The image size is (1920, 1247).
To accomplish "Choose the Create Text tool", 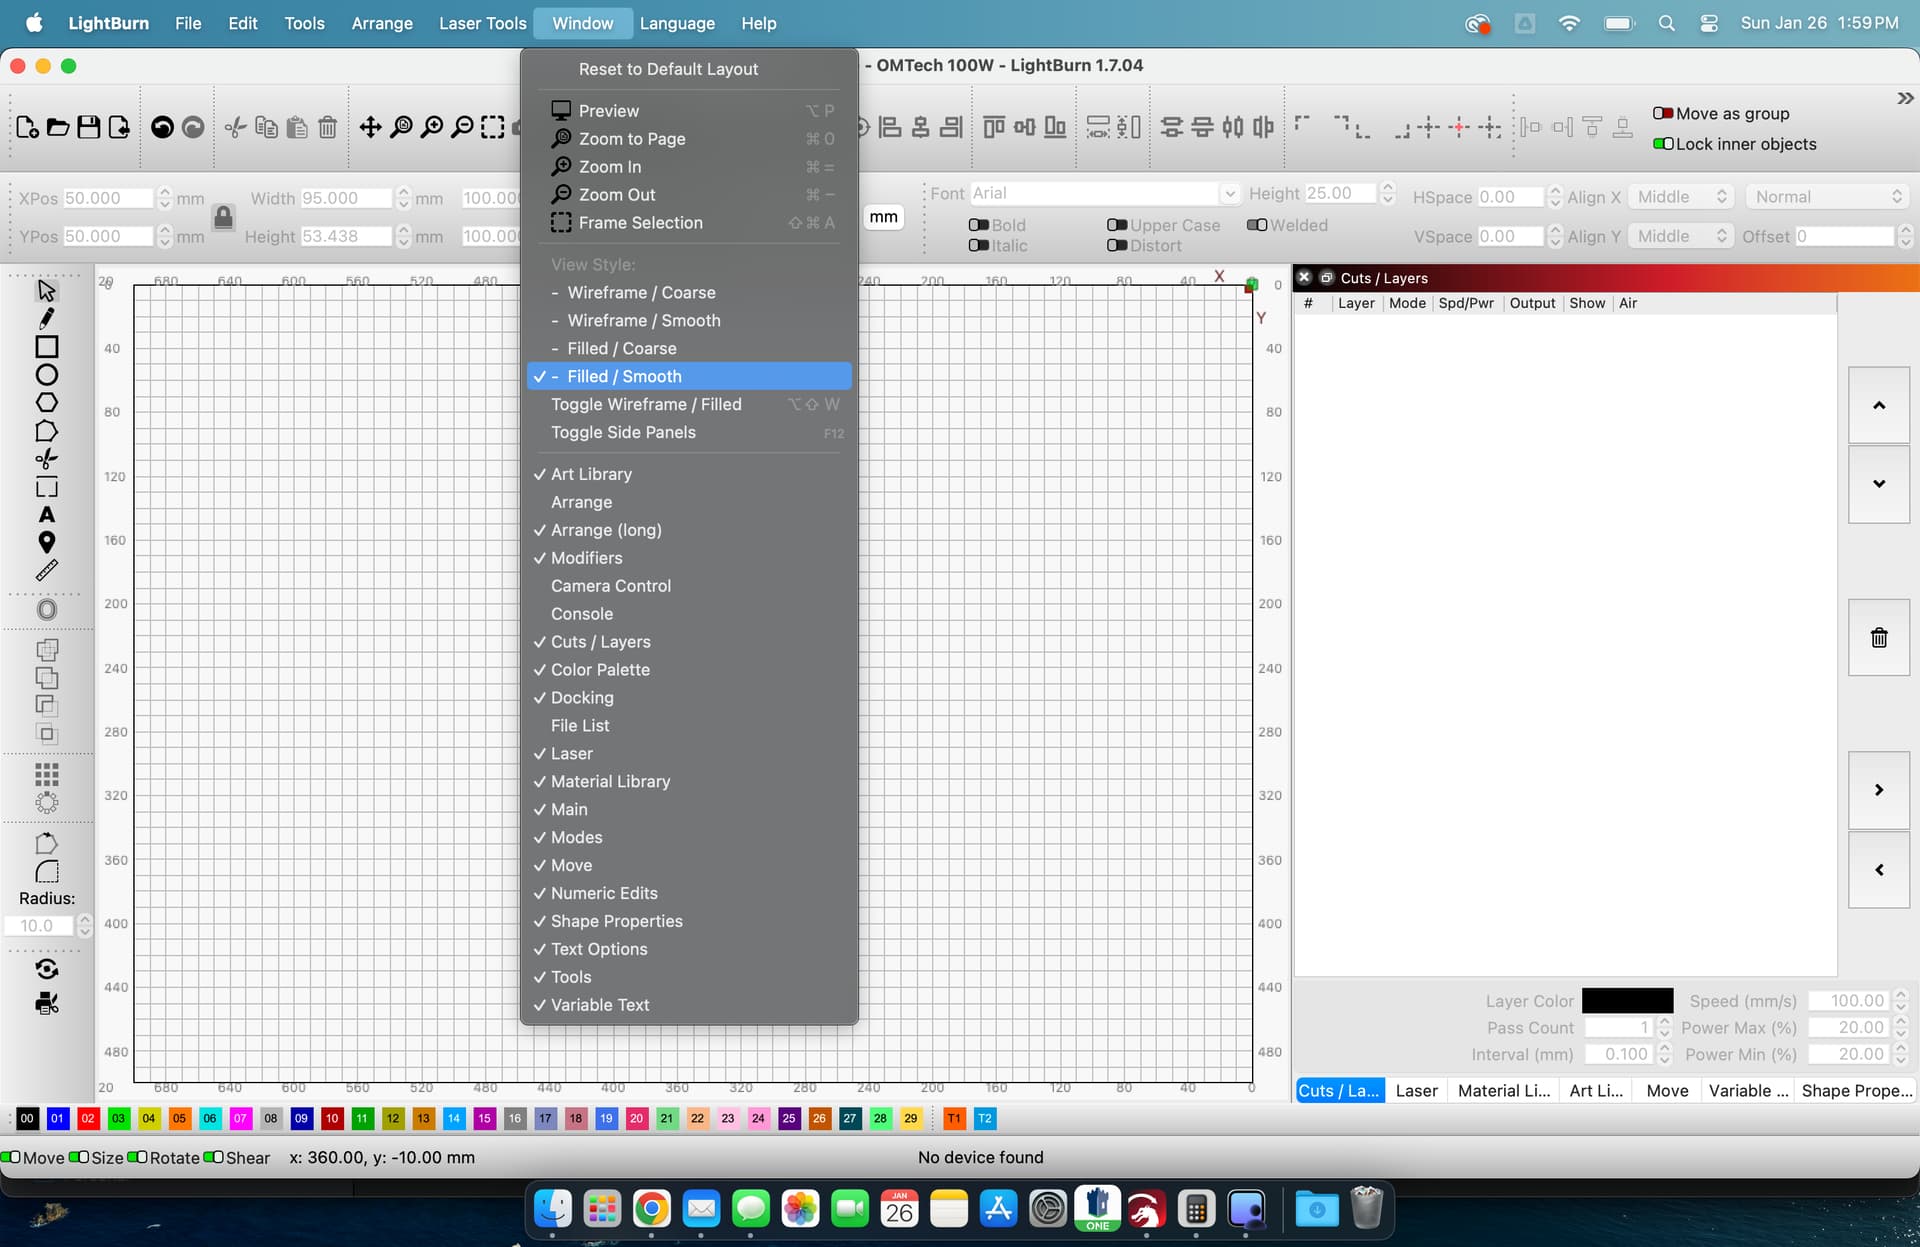I will coord(46,514).
